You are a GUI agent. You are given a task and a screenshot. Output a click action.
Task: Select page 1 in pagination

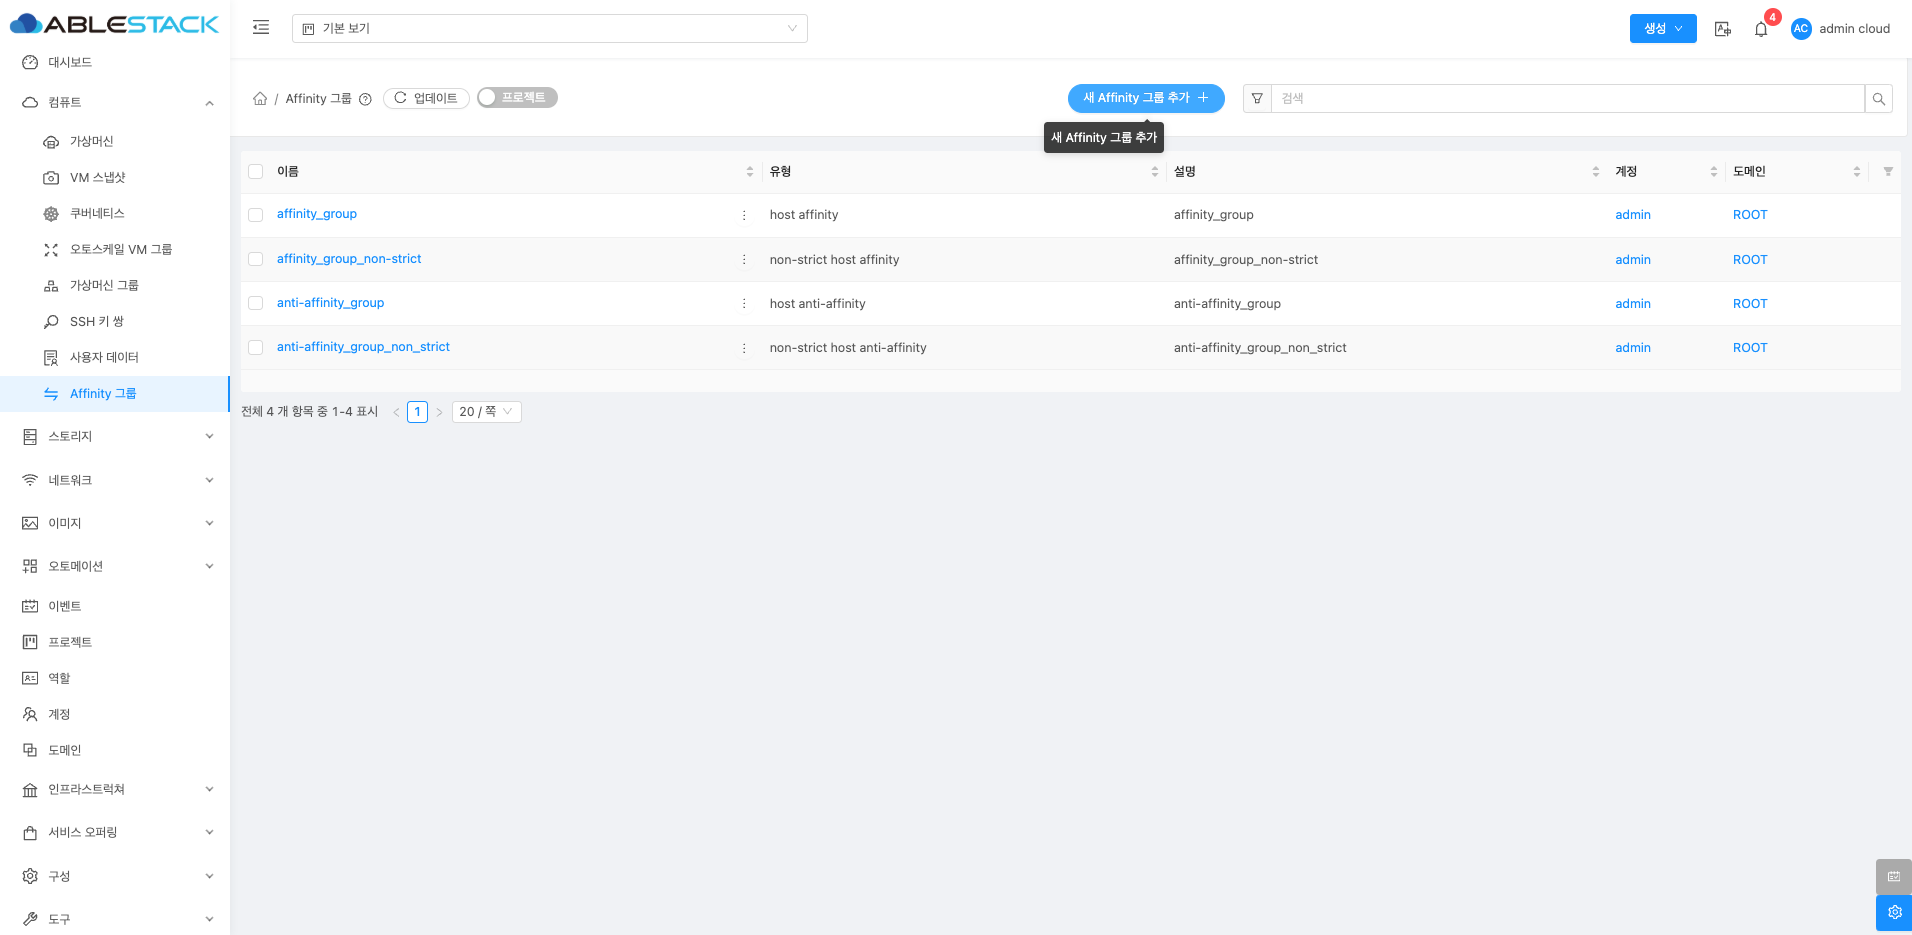point(417,412)
